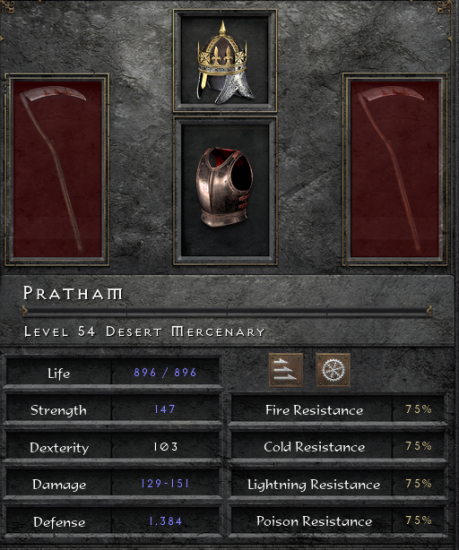This screenshot has height=550, width=459.
Task: Click the Poison Resistance percentage
Action: pyautogui.click(x=419, y=520)
